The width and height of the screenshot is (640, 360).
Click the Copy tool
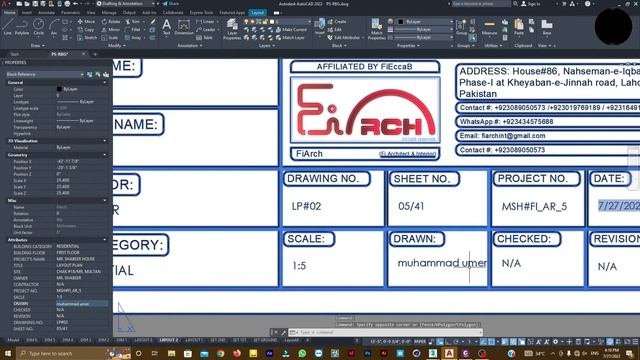coord(86,29)
